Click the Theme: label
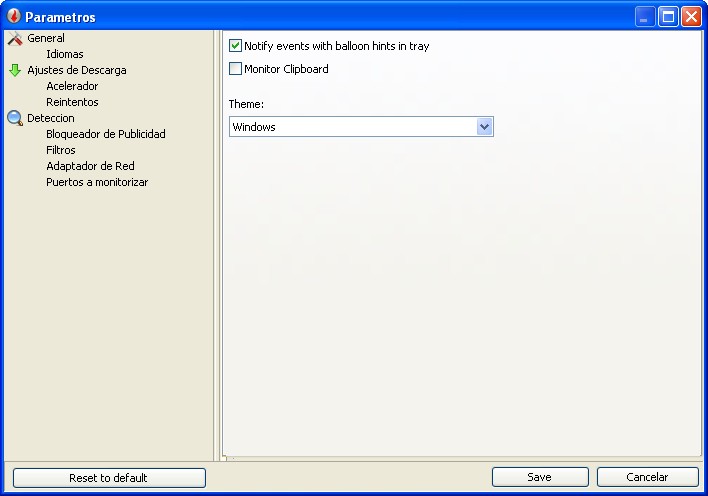The width and height of the screenshot is (708, 496). pyautogui.click(x=246, y=104)
